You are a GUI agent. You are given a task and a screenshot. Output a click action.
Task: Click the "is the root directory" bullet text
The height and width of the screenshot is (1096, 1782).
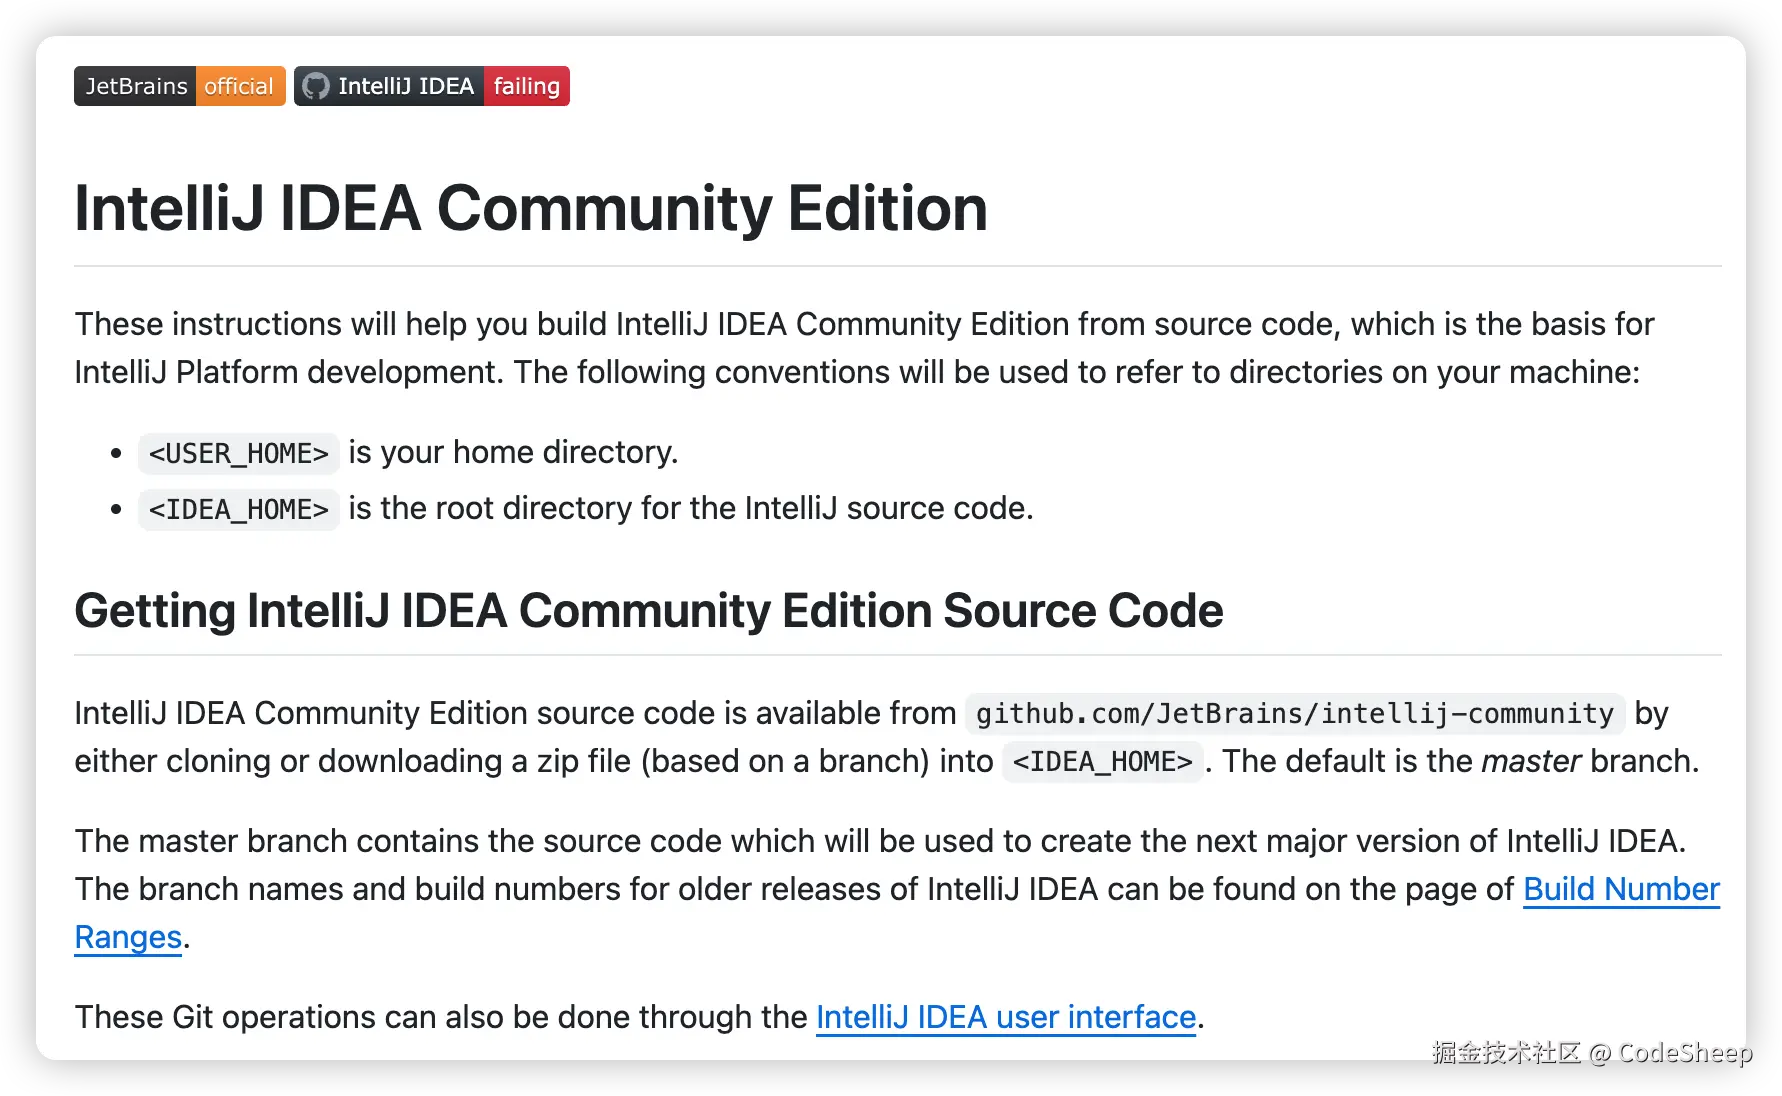click(690, 508)
